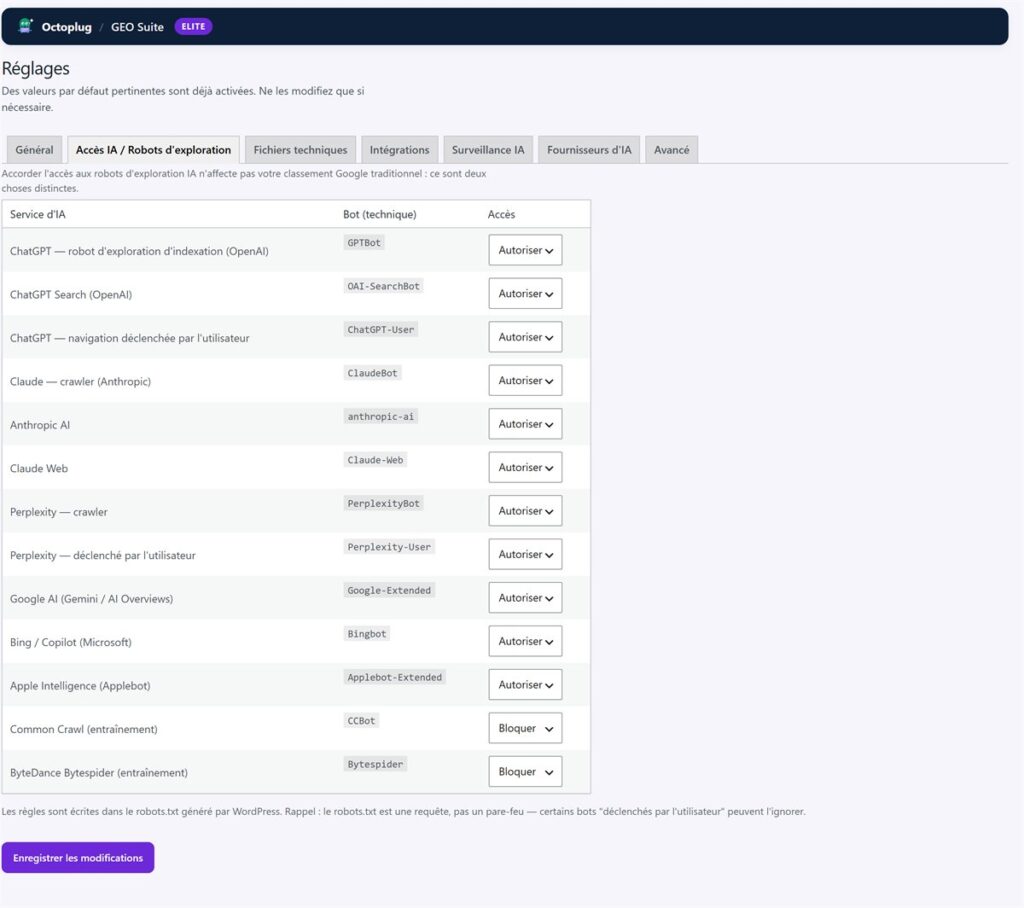
Task: Click ByteDance Bytespider (entraînement) label
Action: click(x=99, y=773)
